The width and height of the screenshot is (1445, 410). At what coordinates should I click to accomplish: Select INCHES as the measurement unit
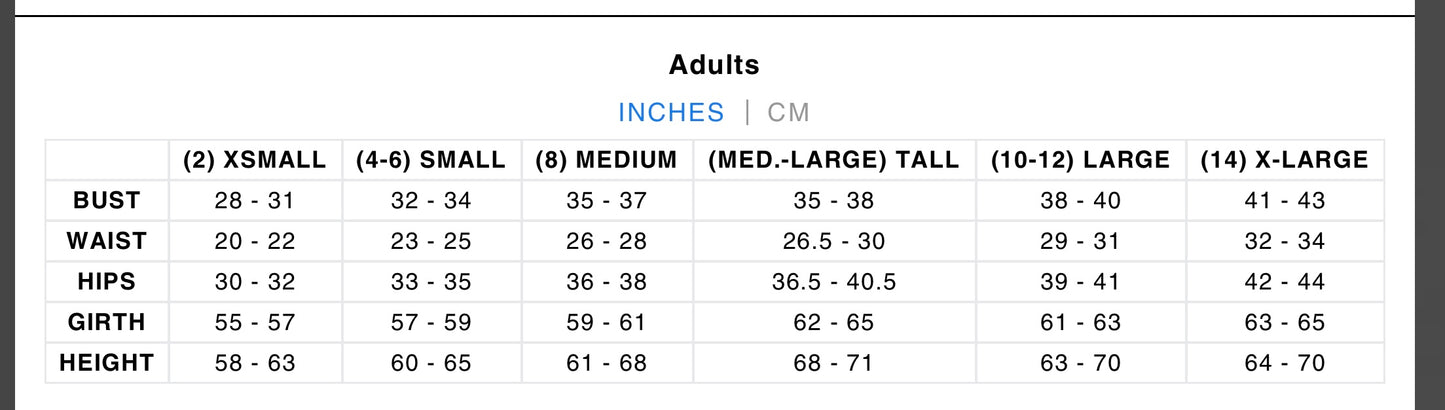(671, 112)
